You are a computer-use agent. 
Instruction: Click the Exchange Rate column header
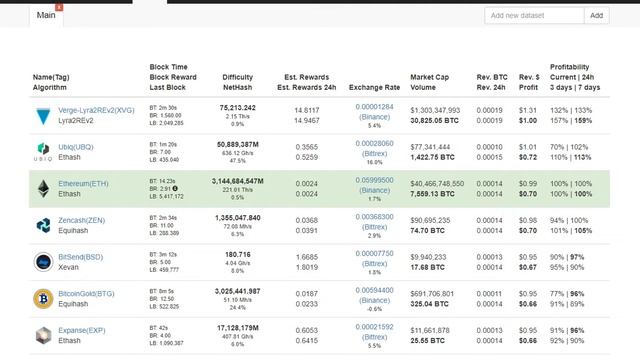[x=374, y=87]
